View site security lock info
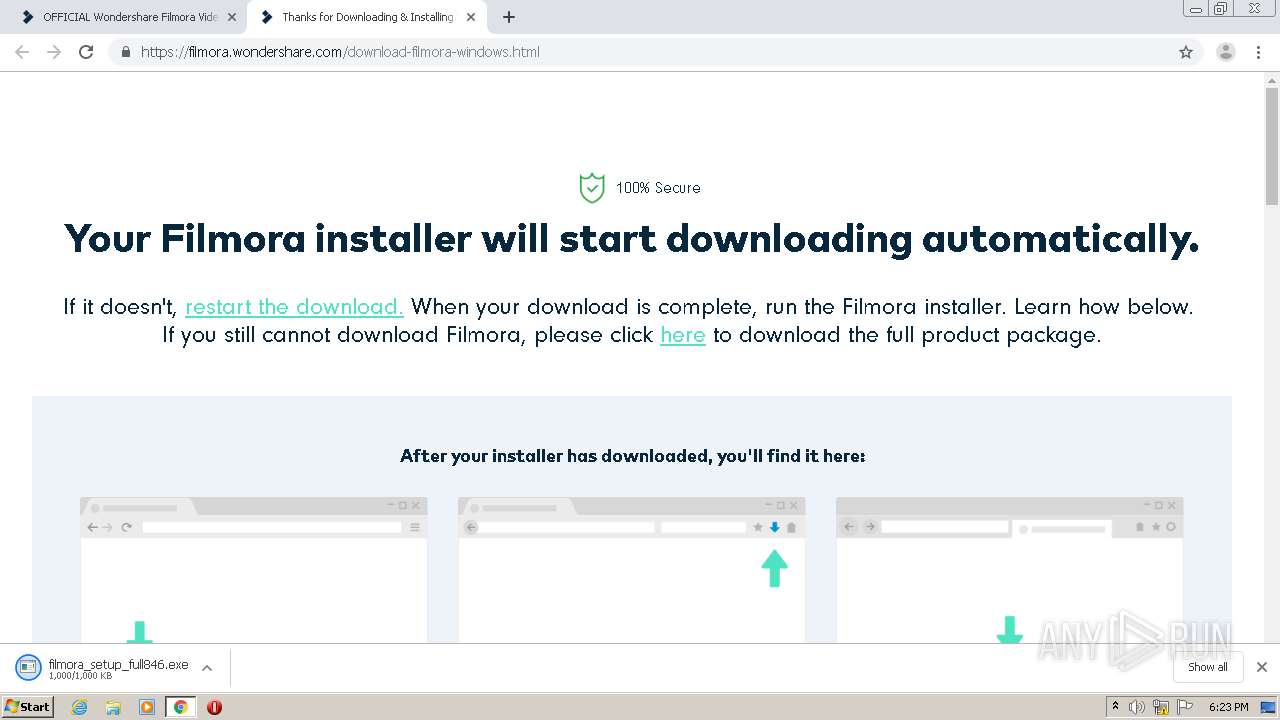The width and height of the screenshot is (1280, 720). (125, 52)
